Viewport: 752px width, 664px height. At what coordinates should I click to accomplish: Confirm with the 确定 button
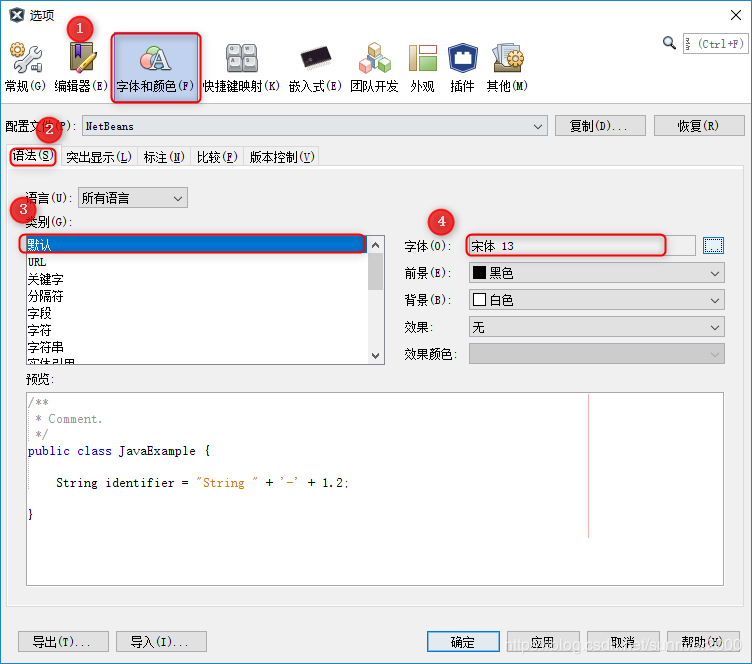click(x=463, y=641)
